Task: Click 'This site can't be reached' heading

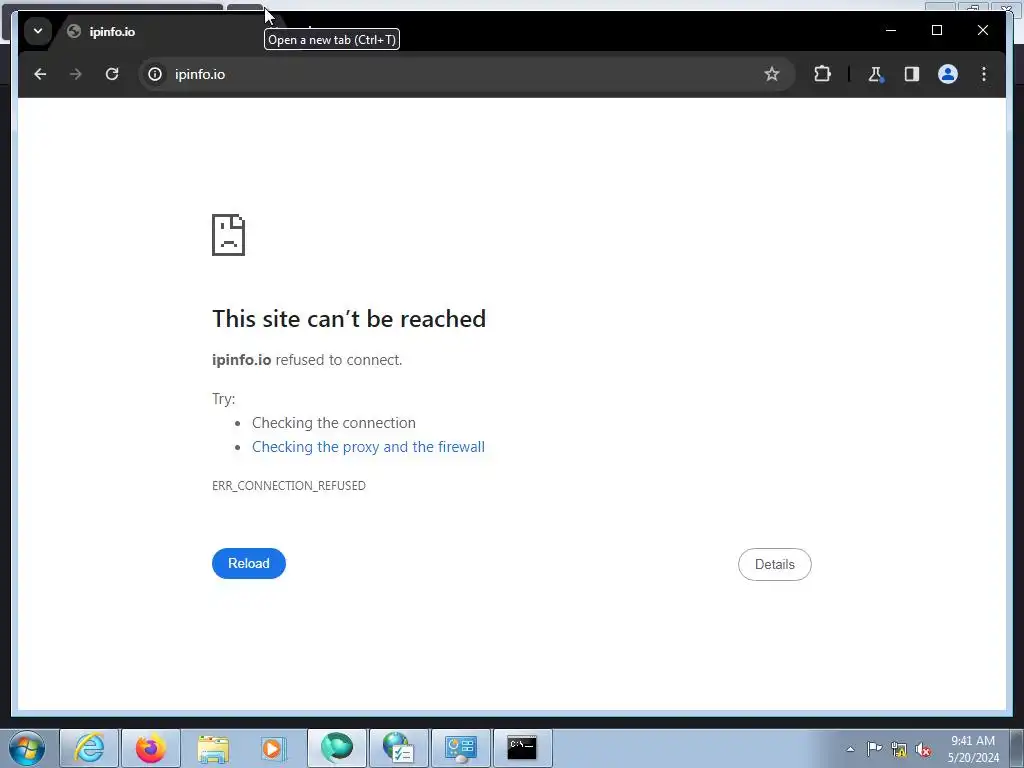Action: [349, 319]
